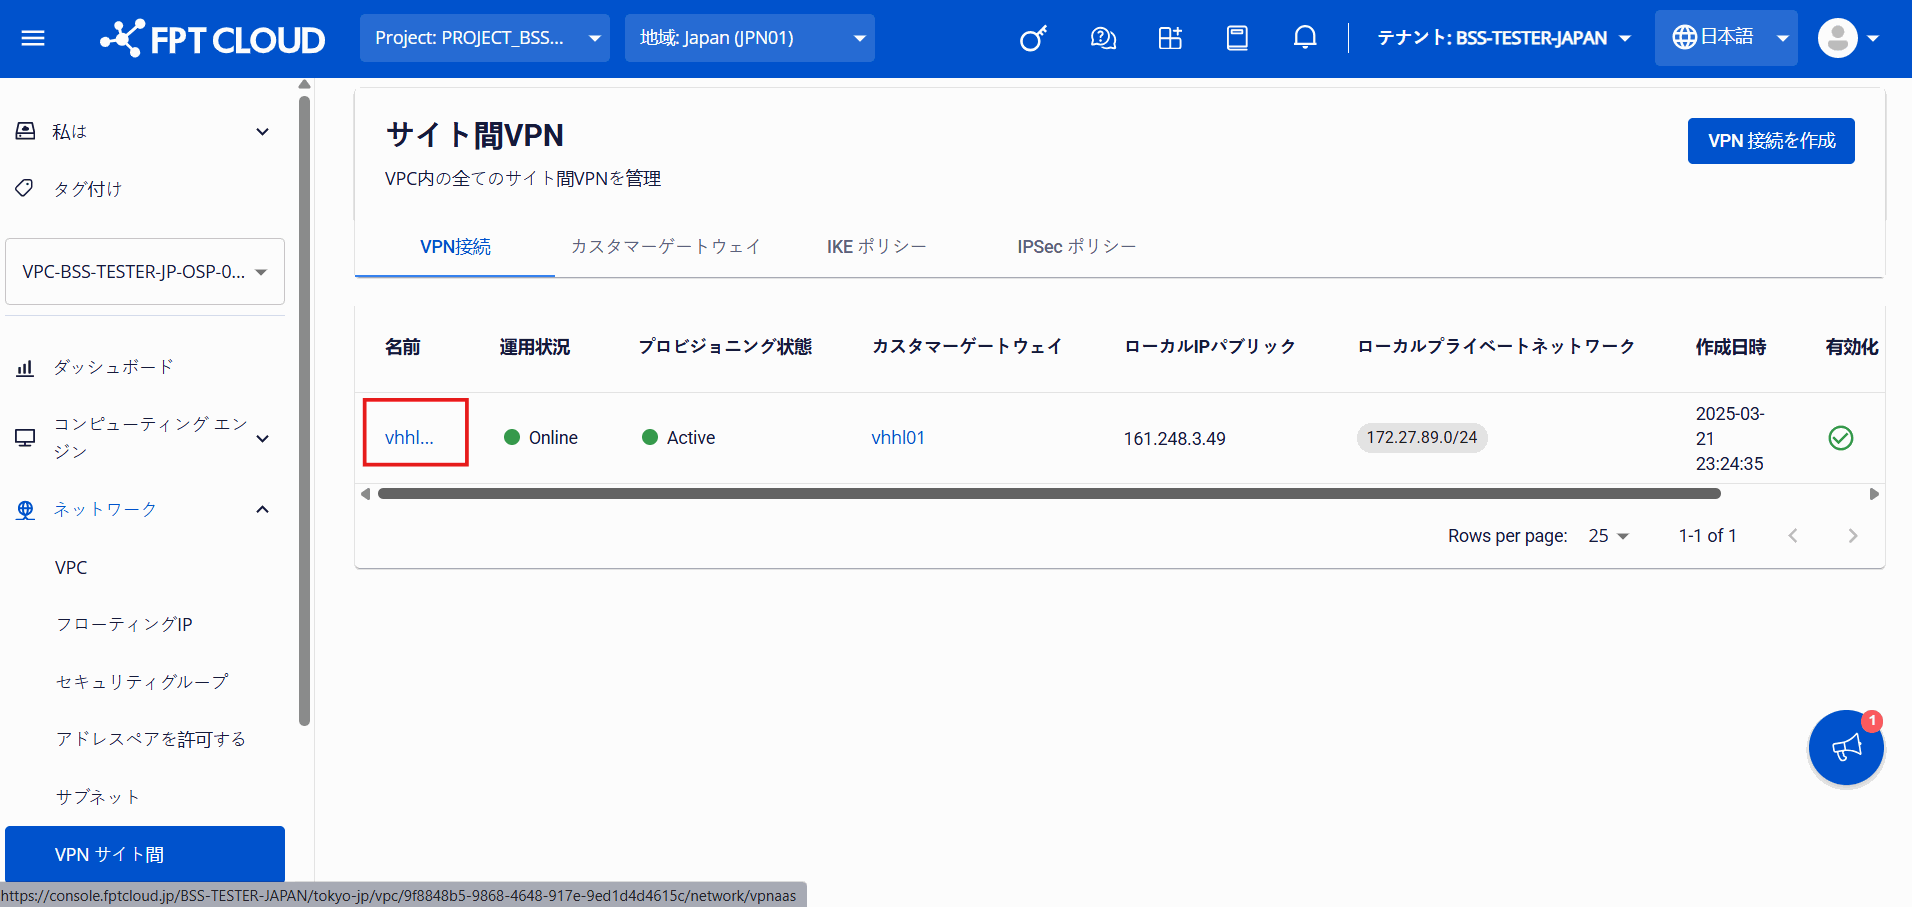Click the 作成日時 column header
The height and width of the screenshot is (907, 1912).
(x=1731, y=347)
